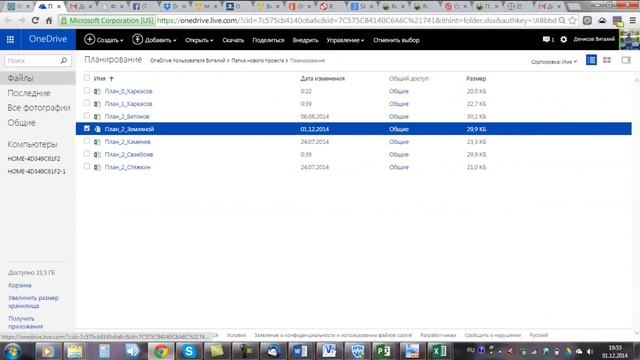Click the browser address bar URL

click(355, 20)
